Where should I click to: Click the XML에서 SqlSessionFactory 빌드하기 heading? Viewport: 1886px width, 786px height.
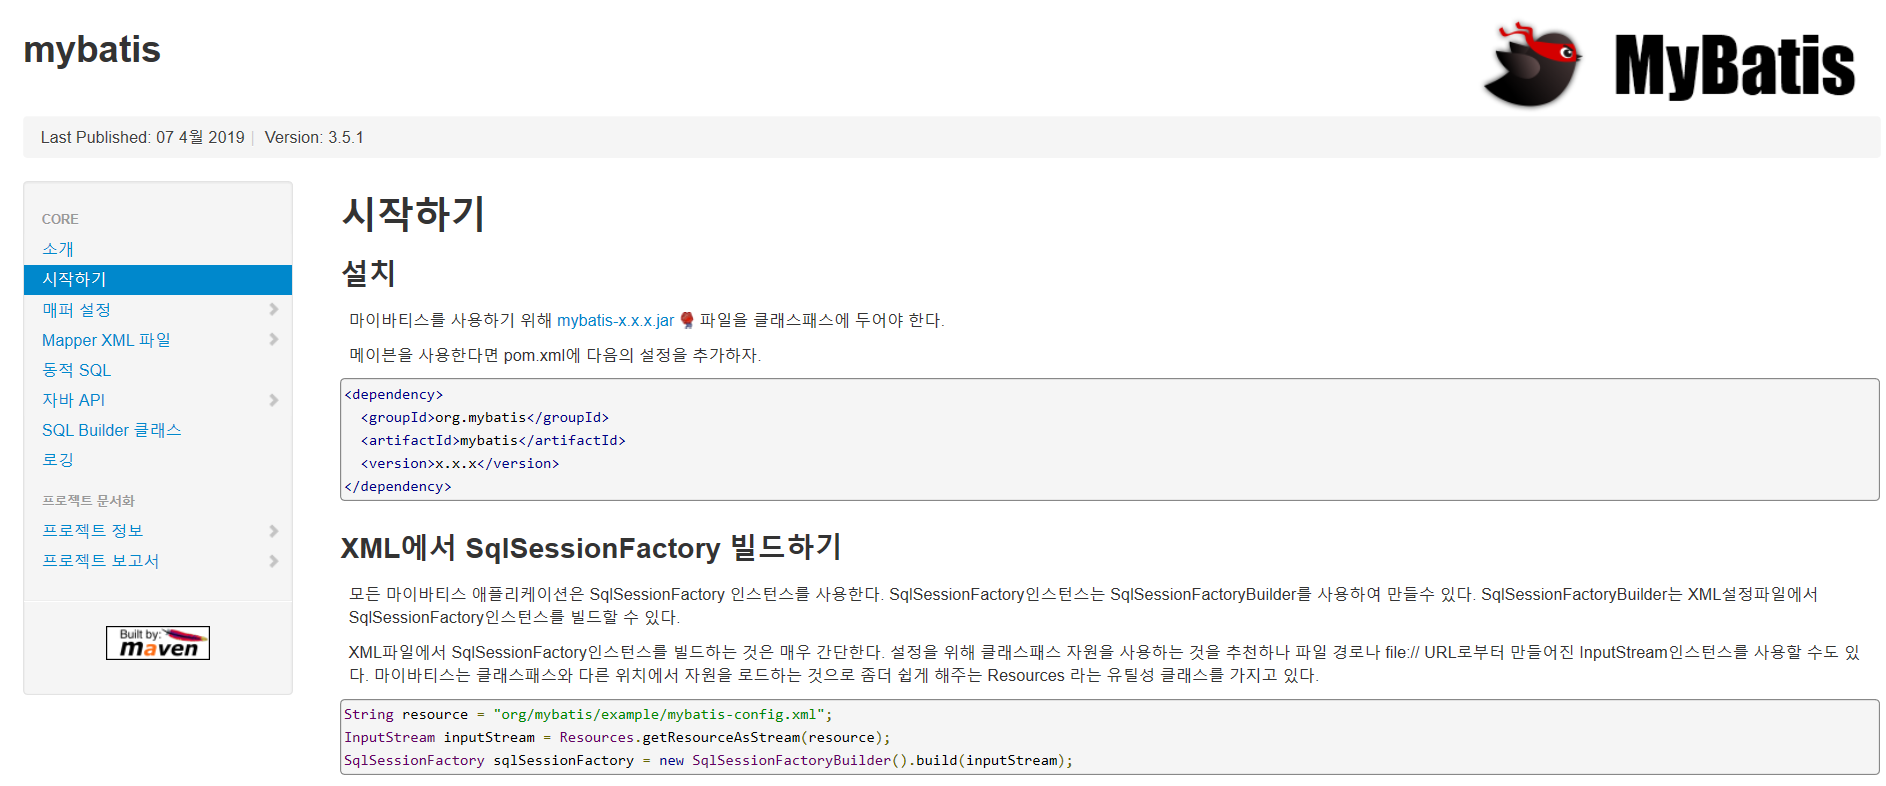591,548
